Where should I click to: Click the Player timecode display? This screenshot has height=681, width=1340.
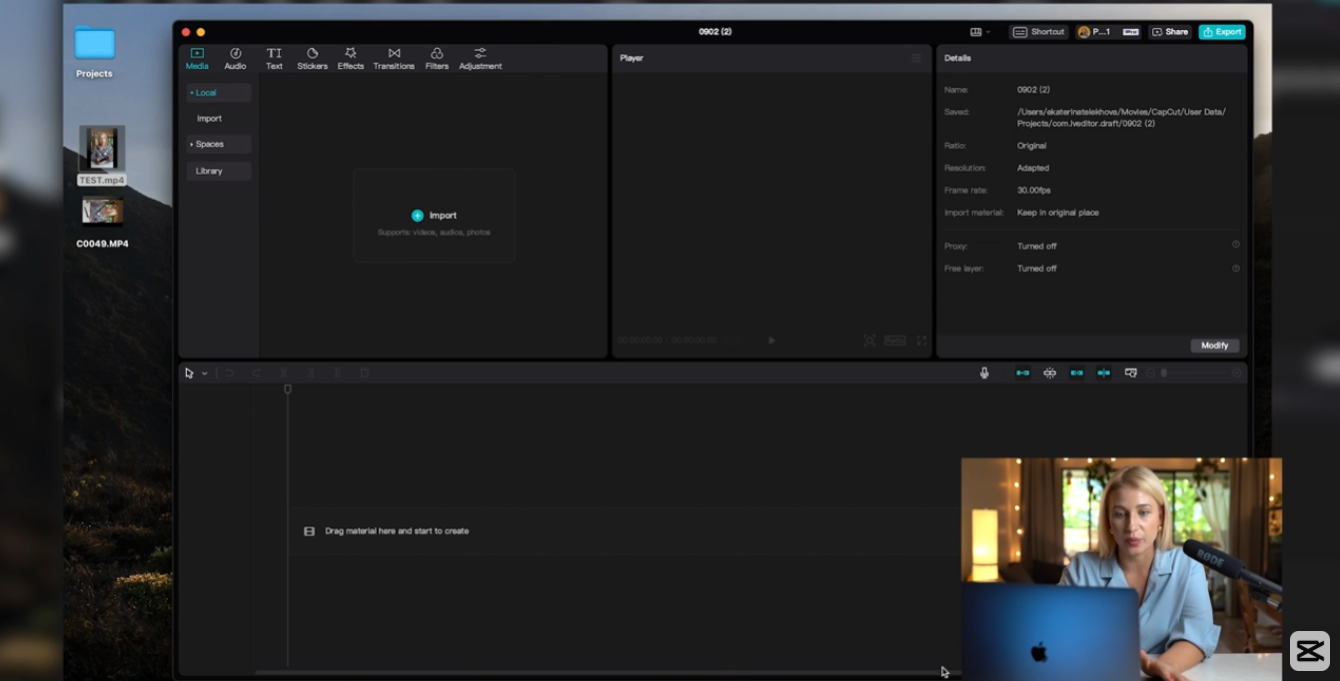point(667,340)
